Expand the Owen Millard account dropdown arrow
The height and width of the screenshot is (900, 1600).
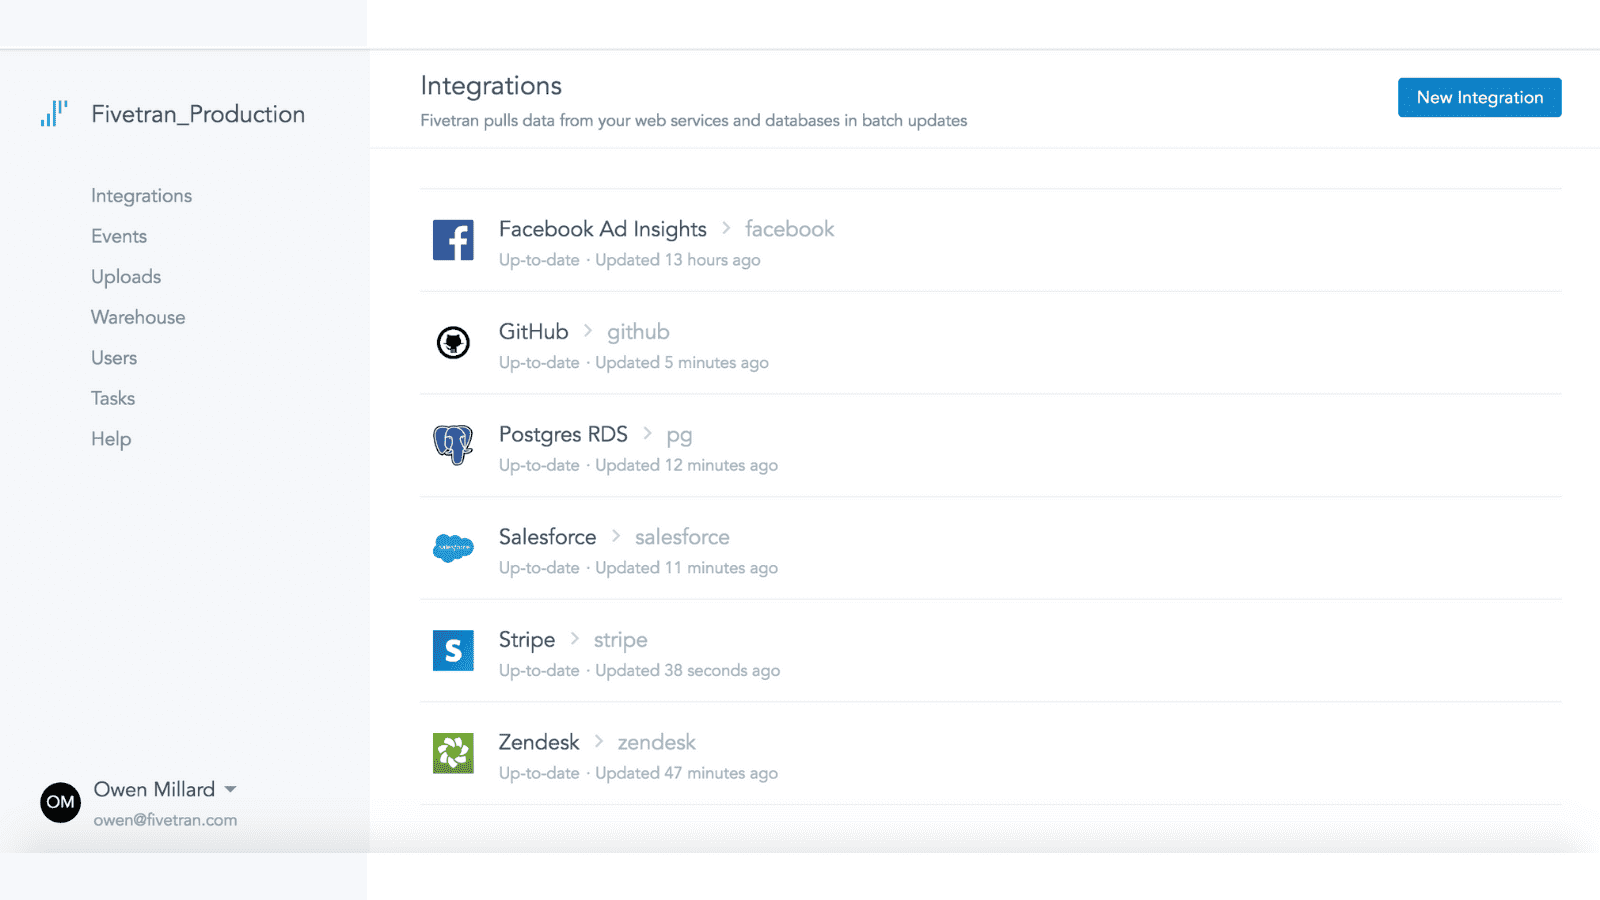(231, 789)
